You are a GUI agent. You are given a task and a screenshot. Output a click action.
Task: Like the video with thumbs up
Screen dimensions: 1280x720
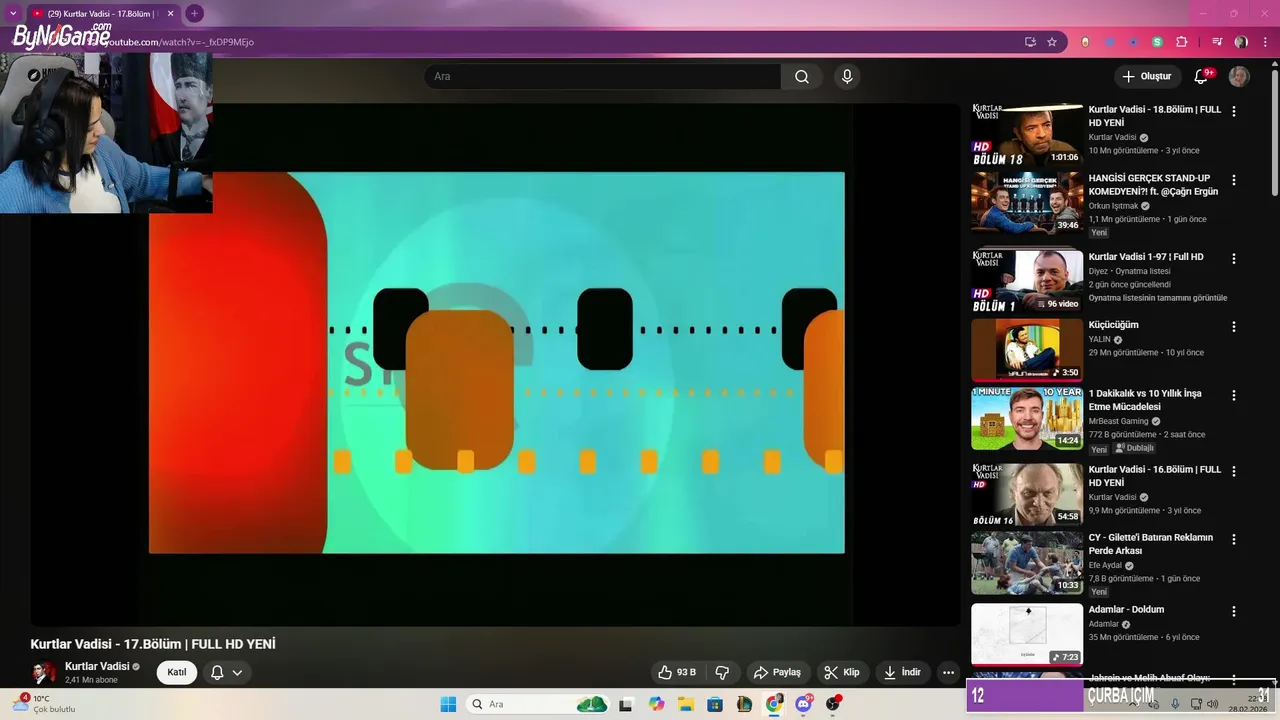[x=676, y=672]
